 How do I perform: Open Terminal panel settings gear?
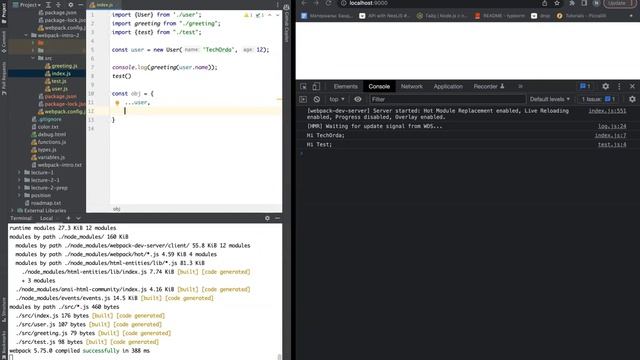coord(267,218)
